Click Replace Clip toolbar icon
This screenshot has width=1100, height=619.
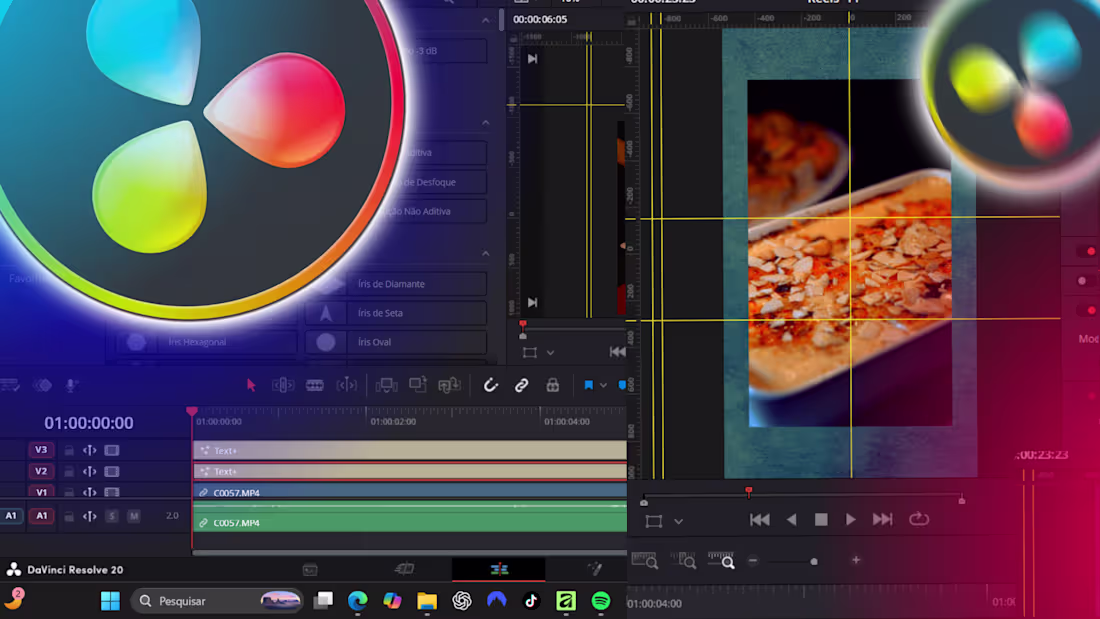click(x=450, y=385)
